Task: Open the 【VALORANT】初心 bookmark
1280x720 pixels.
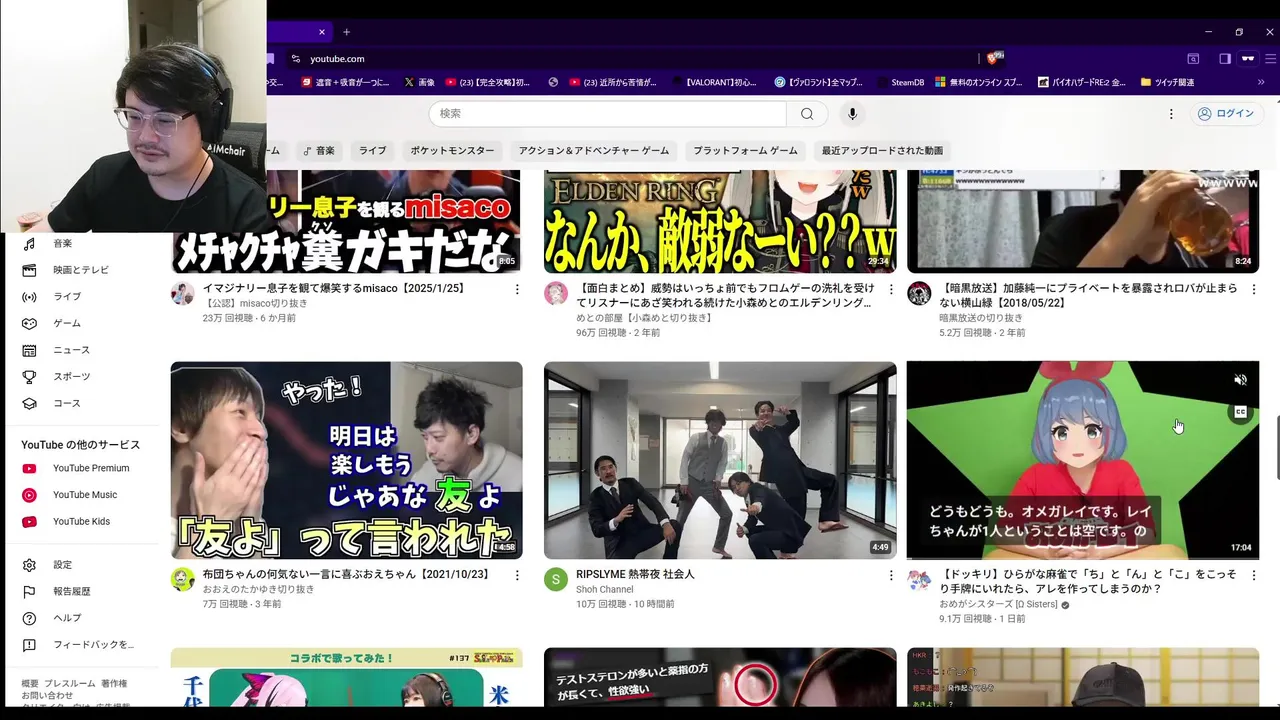Action: (x=714, y=83)
